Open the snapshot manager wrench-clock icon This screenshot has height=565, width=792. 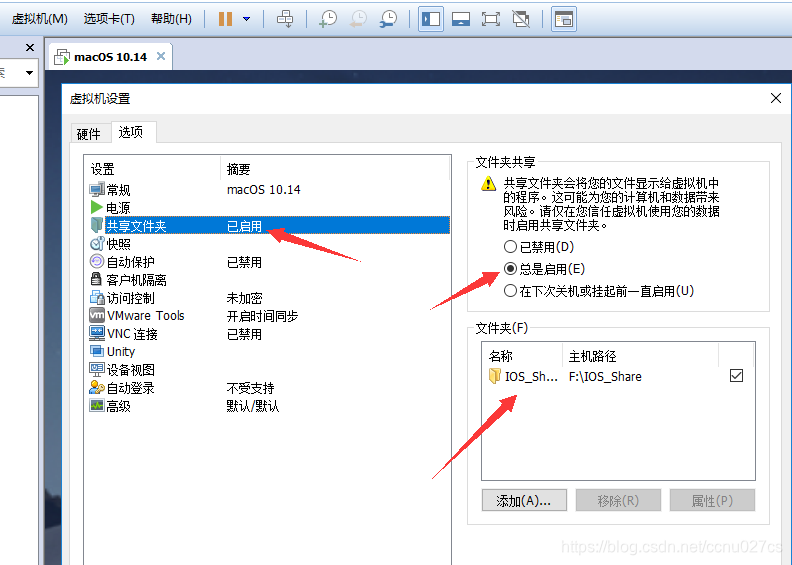pos(388,19)
